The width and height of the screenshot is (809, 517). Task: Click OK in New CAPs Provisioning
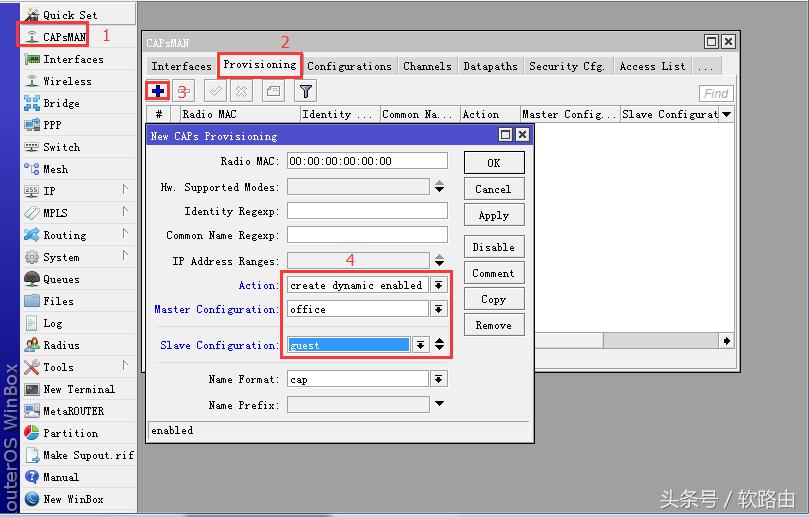[x=494, y=163]
